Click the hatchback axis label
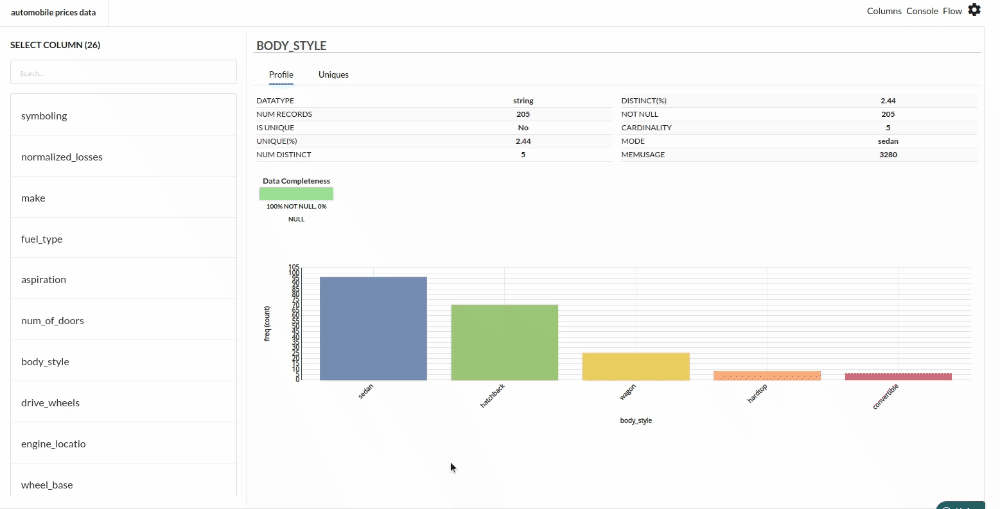This screenshot has height=509, width=1000. pos(492,395)
